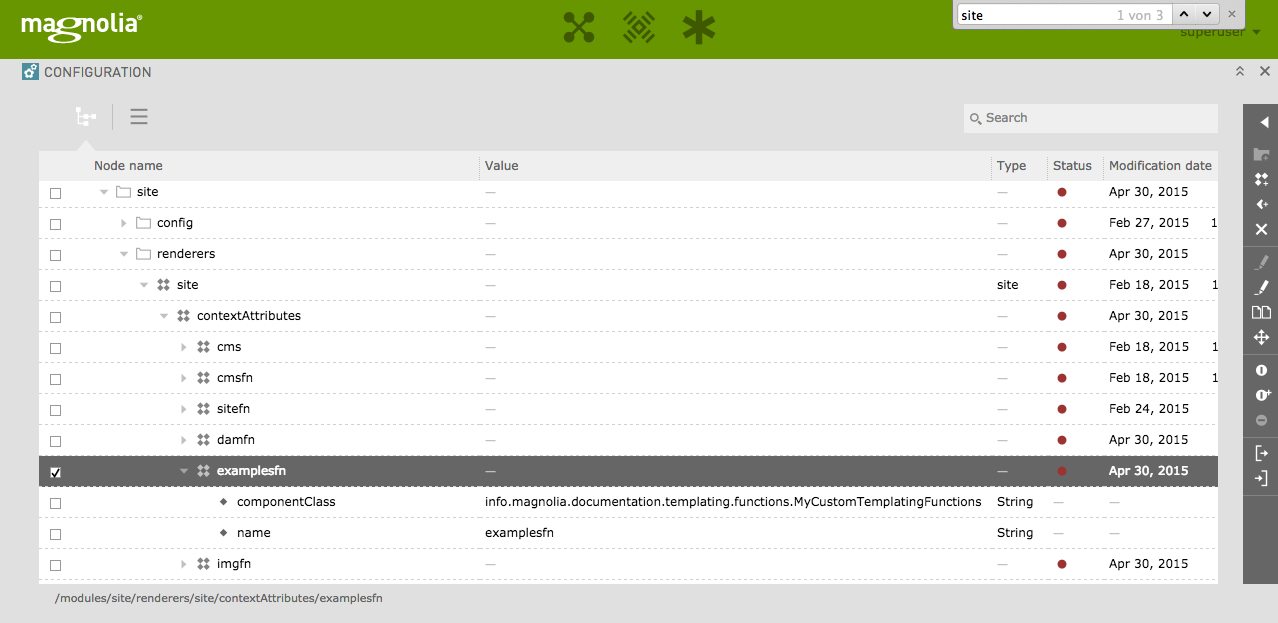Viewport: 1278px width, 623px height.
Task: Open the App Launcher icon in header
Action: (x=579, y=27)
